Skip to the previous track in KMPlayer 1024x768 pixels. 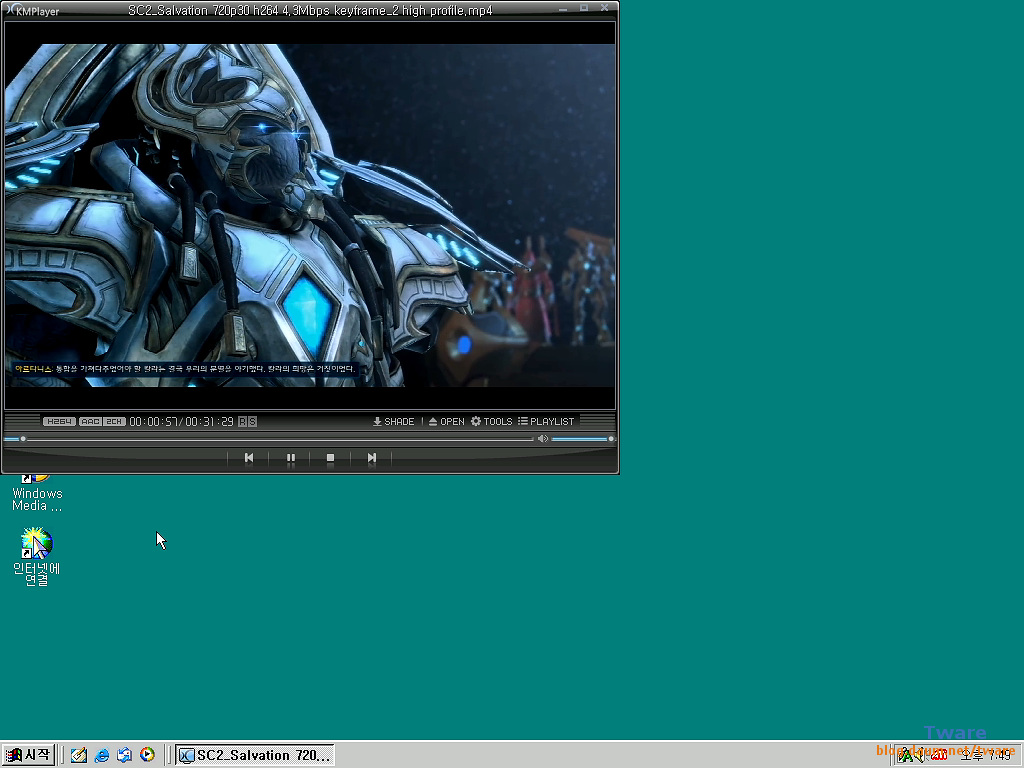(x=248, y=458)
